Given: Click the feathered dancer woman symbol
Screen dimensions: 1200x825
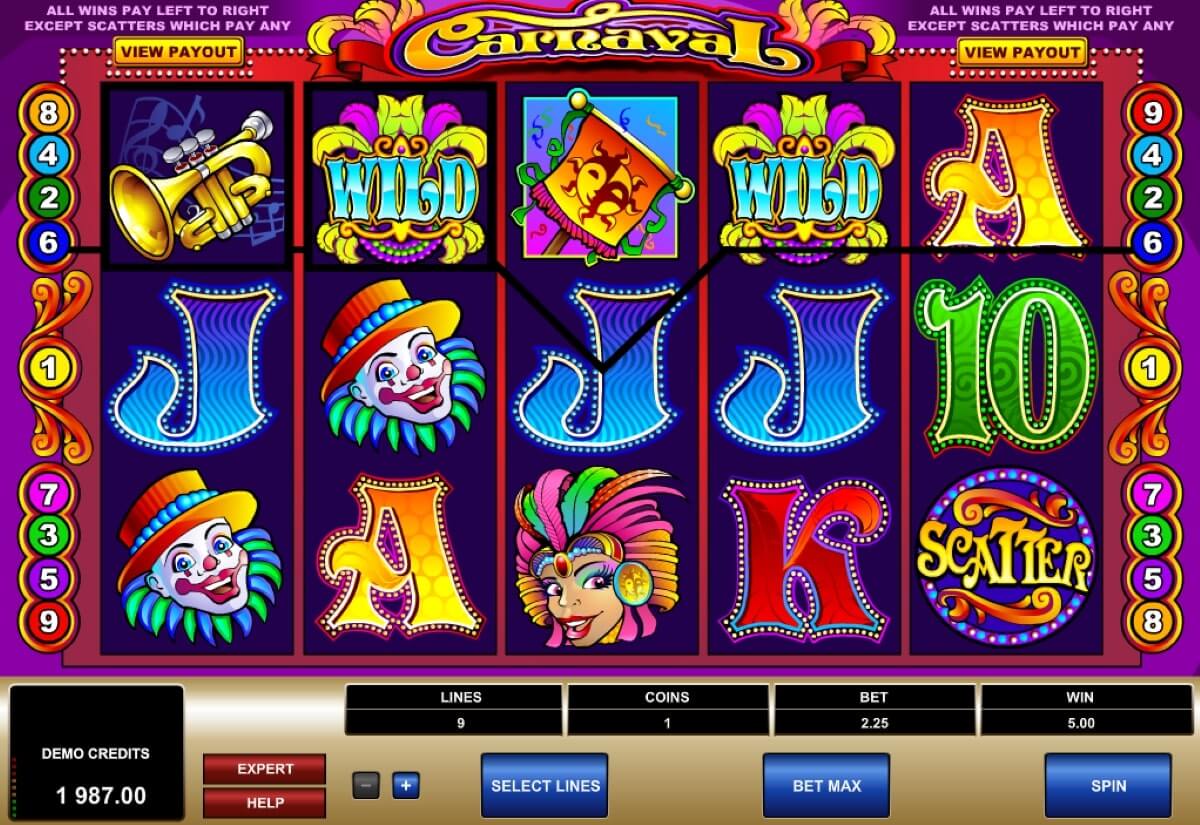Looking at the screenshot, I should pos(598,558).
